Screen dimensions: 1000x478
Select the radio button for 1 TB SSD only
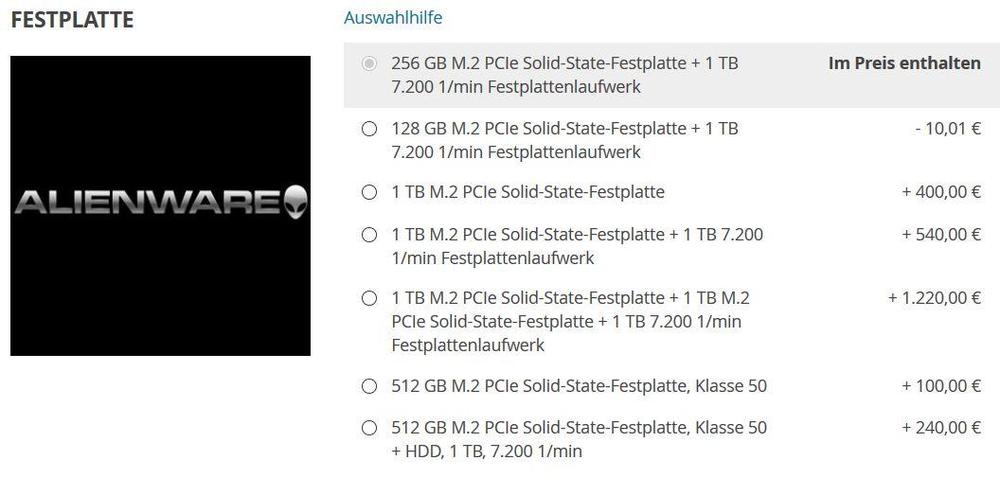(369, 192)
